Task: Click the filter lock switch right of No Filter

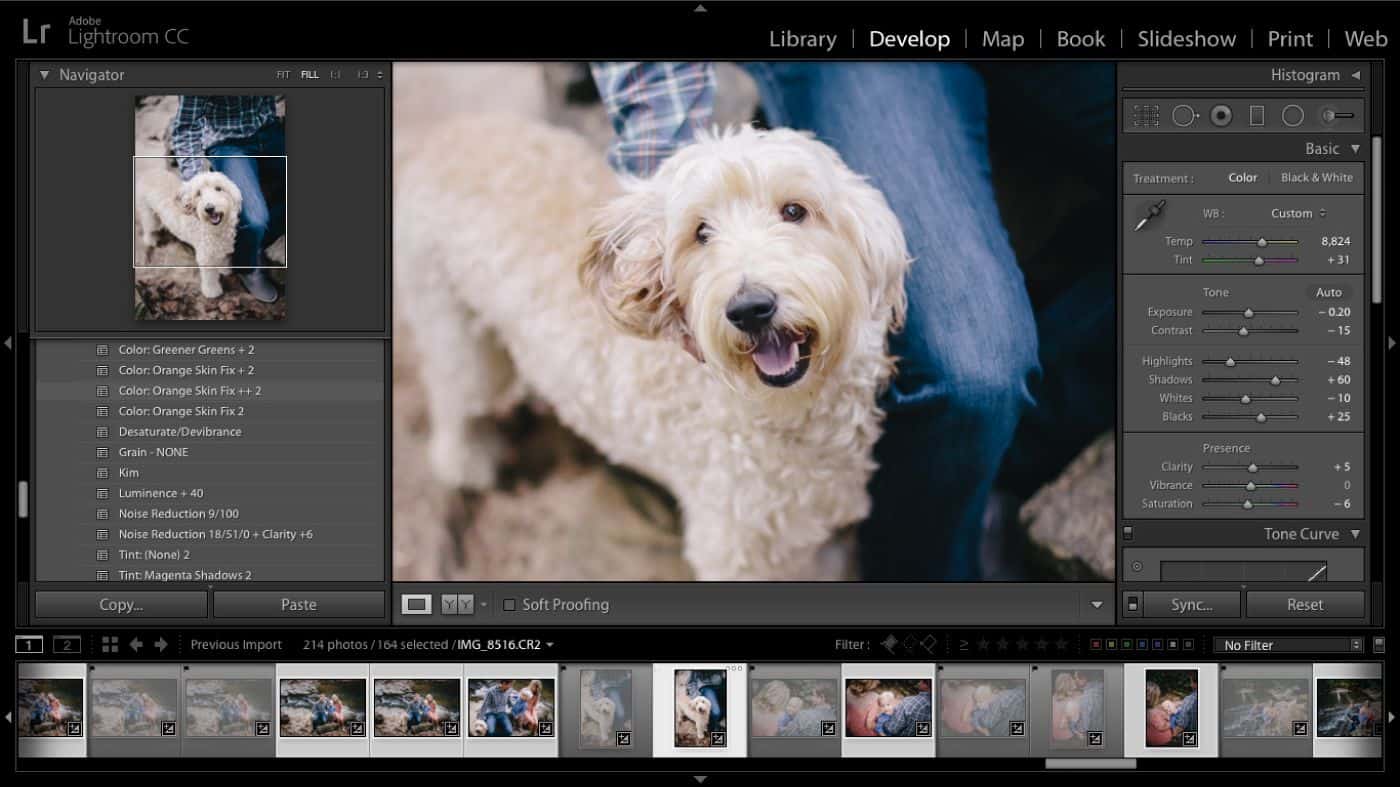Action: [x=1379, y=645]
